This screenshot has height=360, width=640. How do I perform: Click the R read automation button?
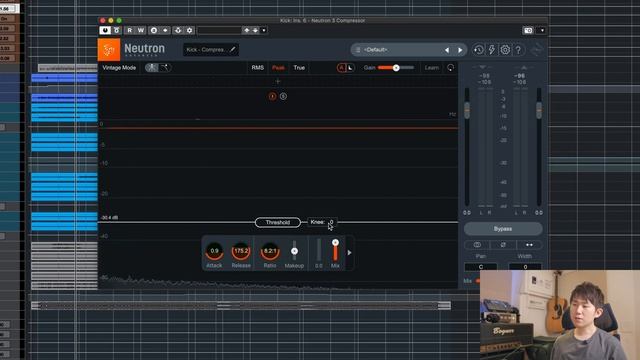coord(130,30)
